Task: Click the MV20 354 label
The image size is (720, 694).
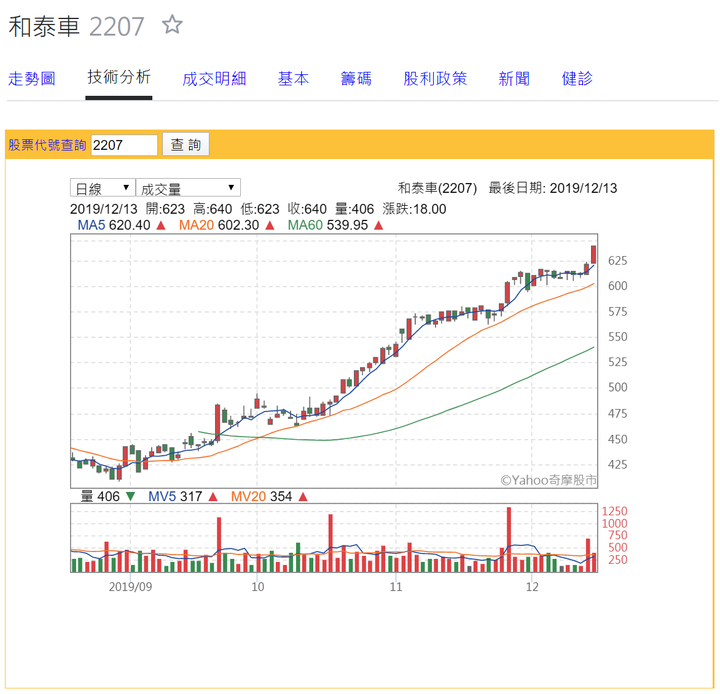Action: click(261, 497)
